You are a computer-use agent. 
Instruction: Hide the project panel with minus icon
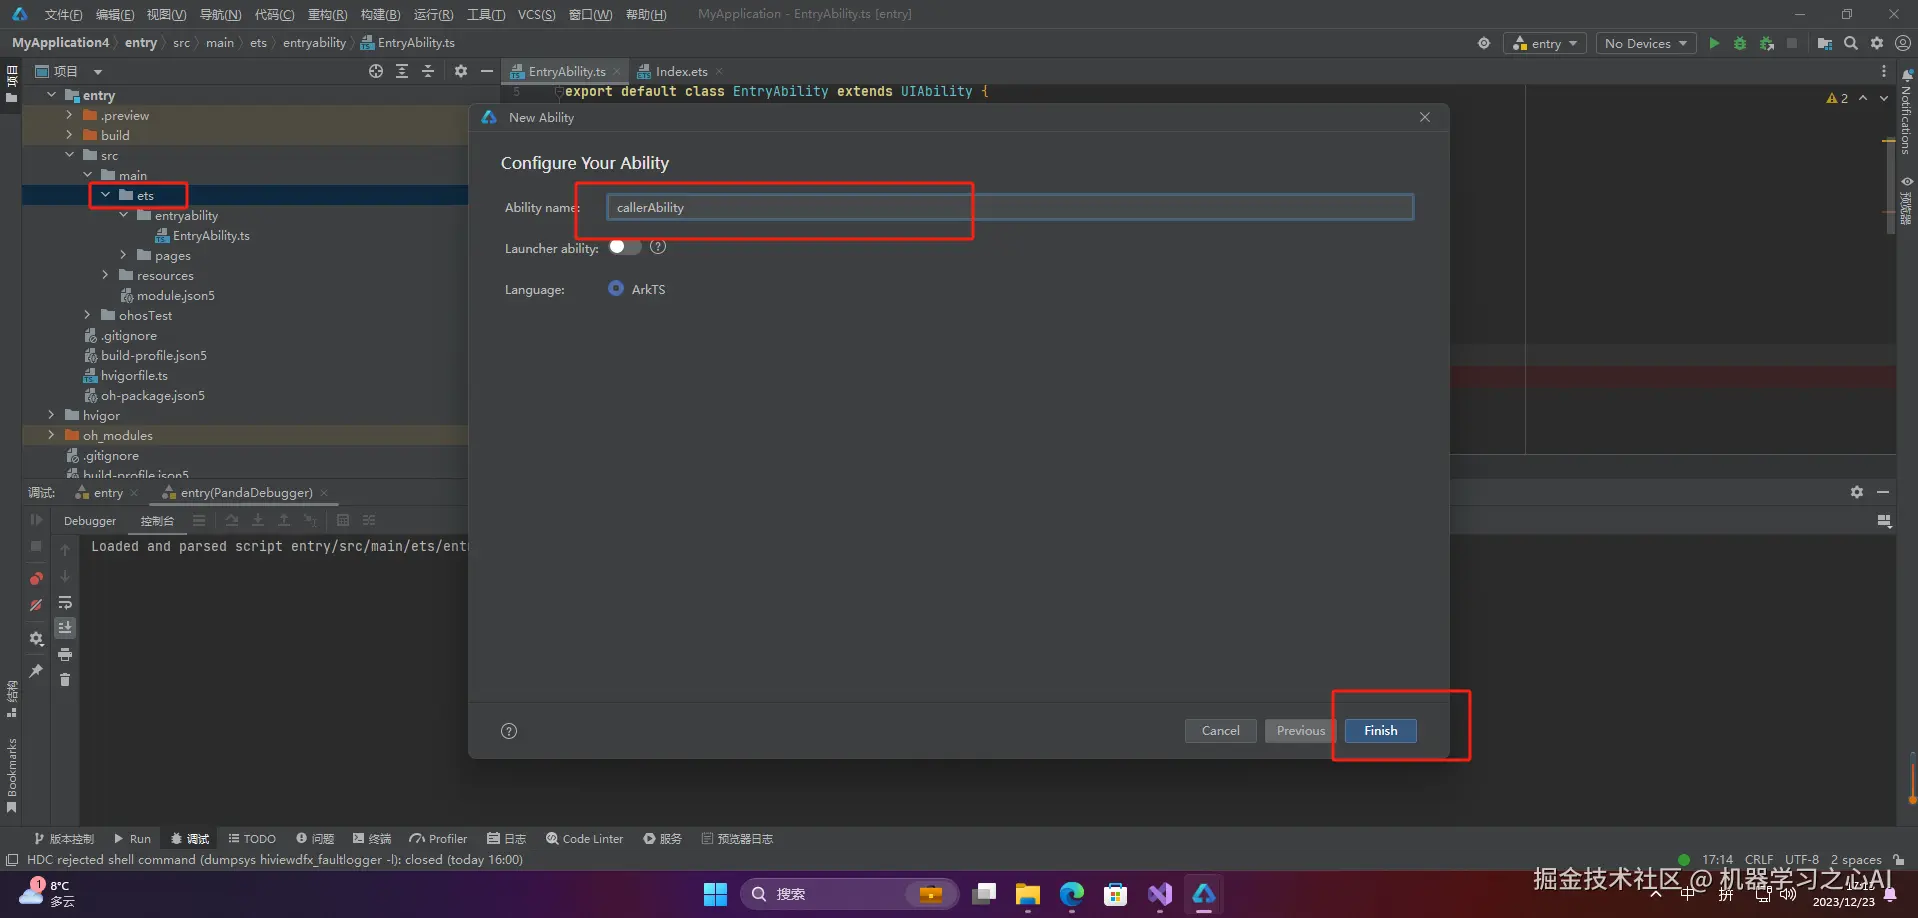coord(487,71)
